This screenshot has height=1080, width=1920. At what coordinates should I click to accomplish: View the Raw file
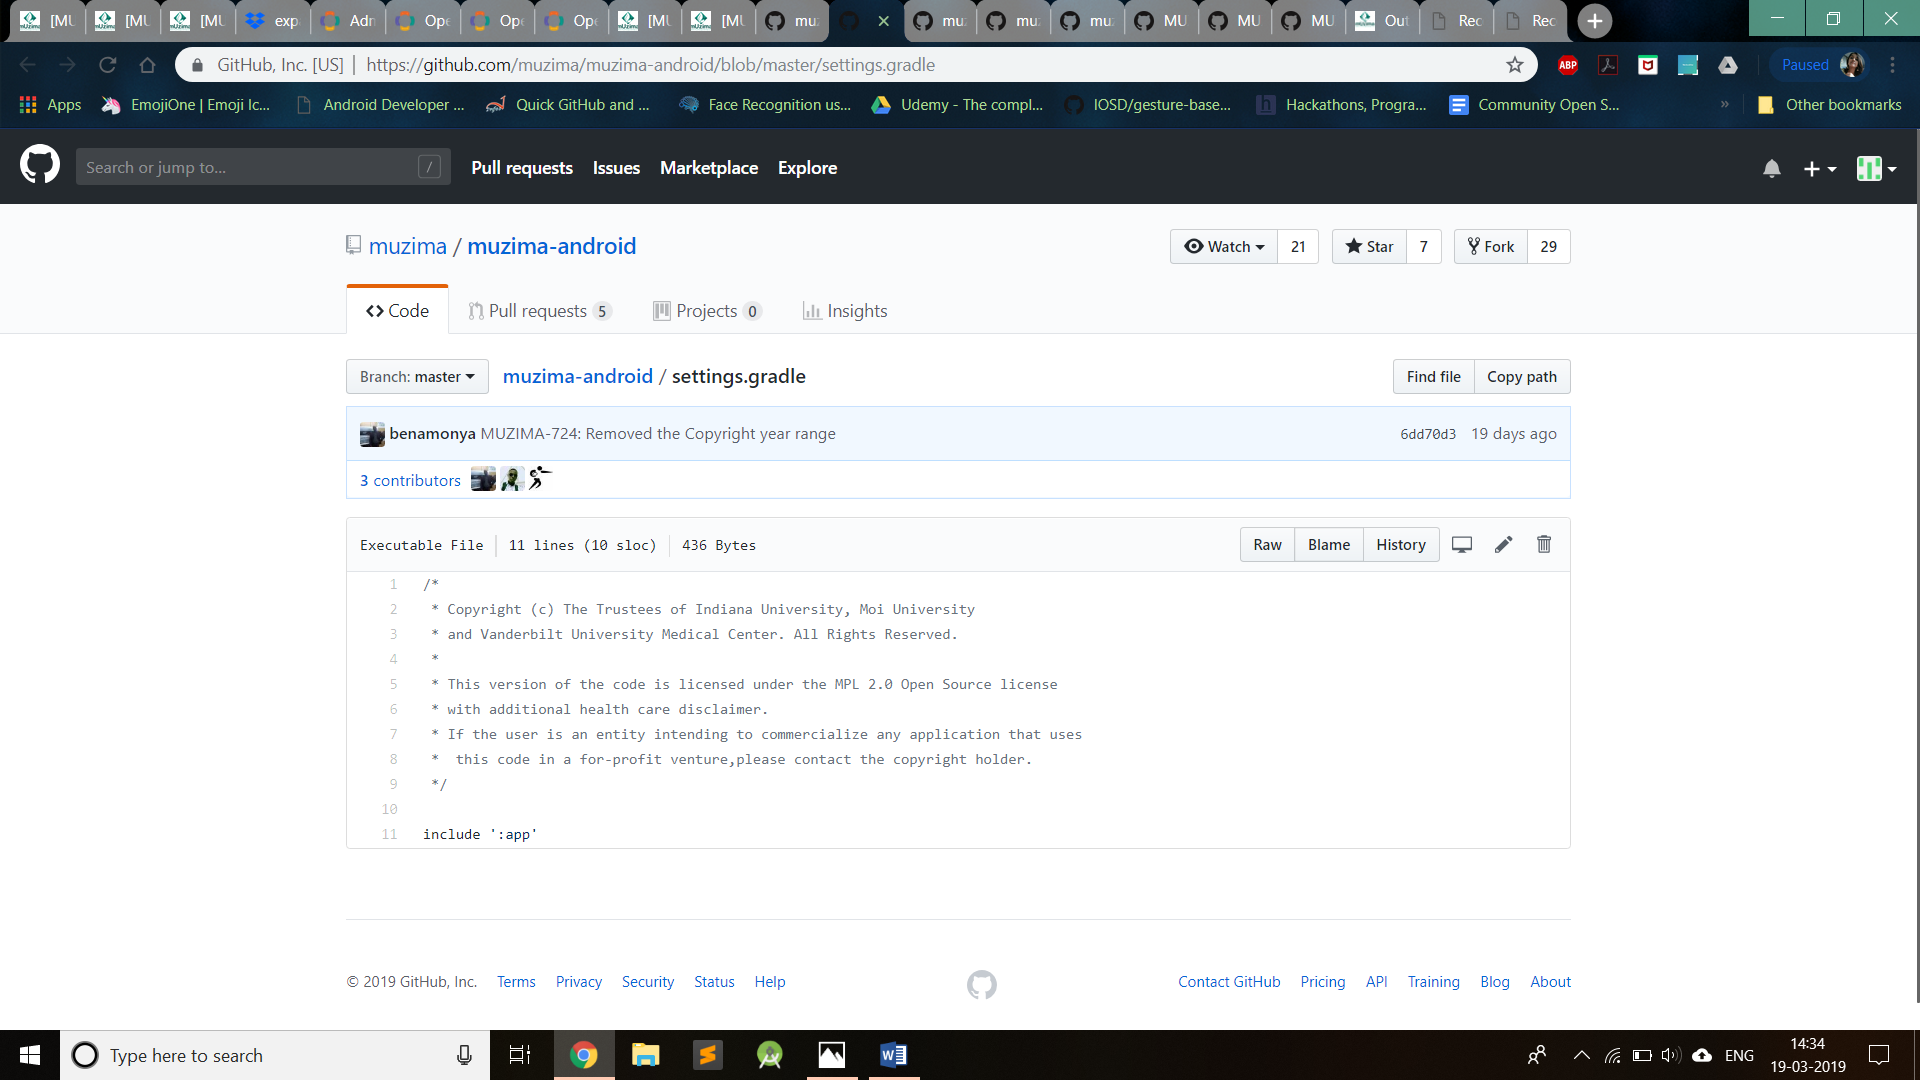click(x=1267, y=545)
